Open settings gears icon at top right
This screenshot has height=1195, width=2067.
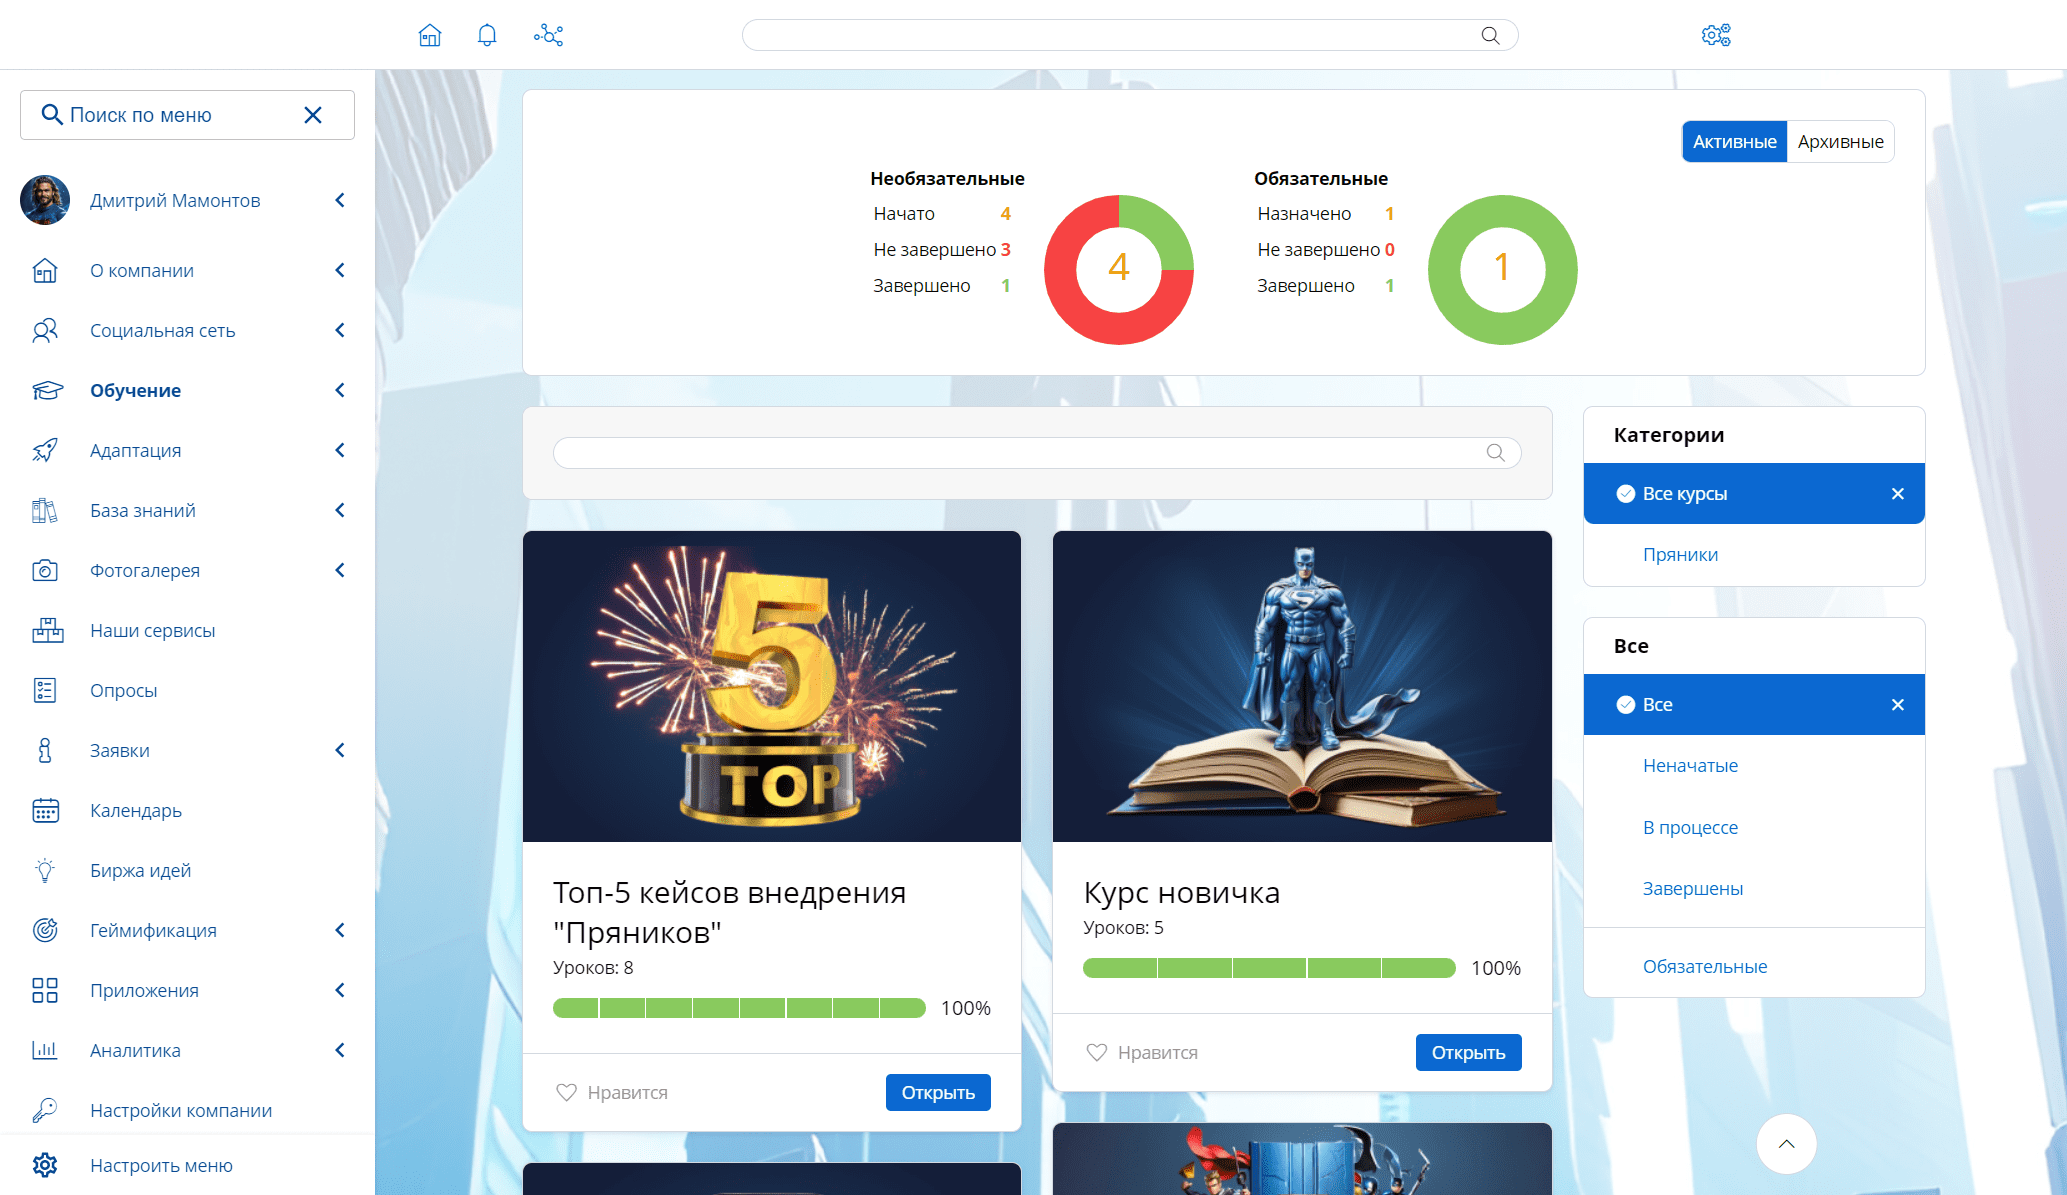[x=1716, y=36]
